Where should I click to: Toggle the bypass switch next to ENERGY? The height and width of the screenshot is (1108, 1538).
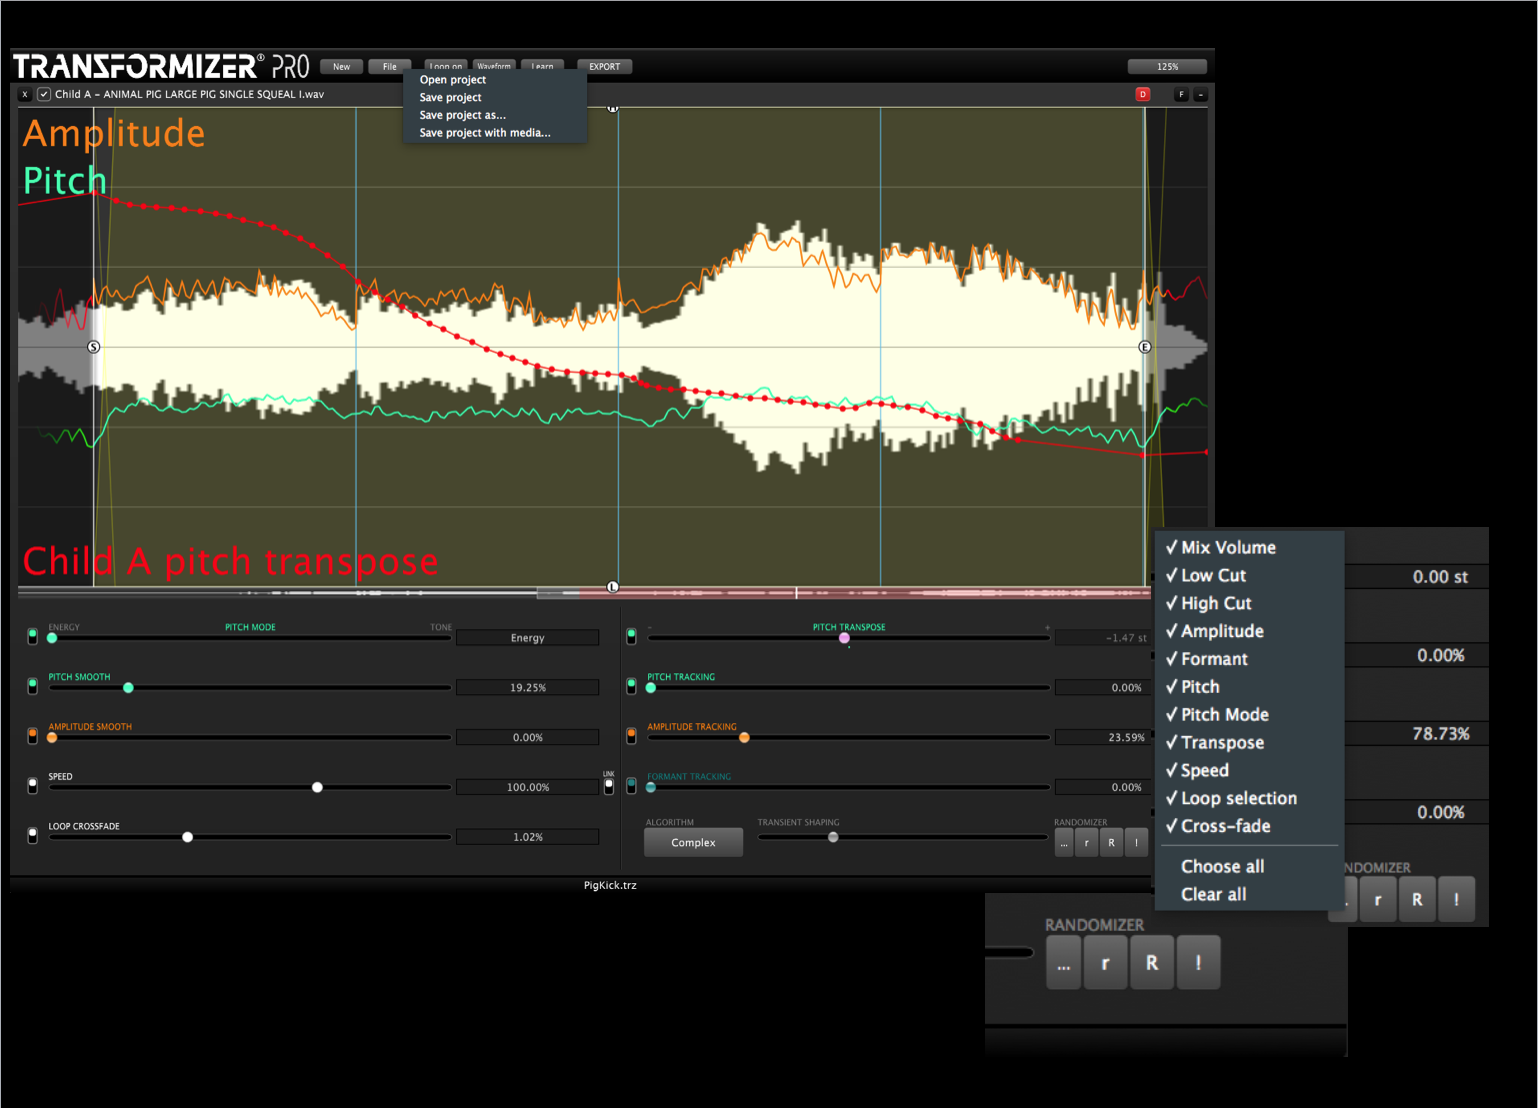click(31, 635)
